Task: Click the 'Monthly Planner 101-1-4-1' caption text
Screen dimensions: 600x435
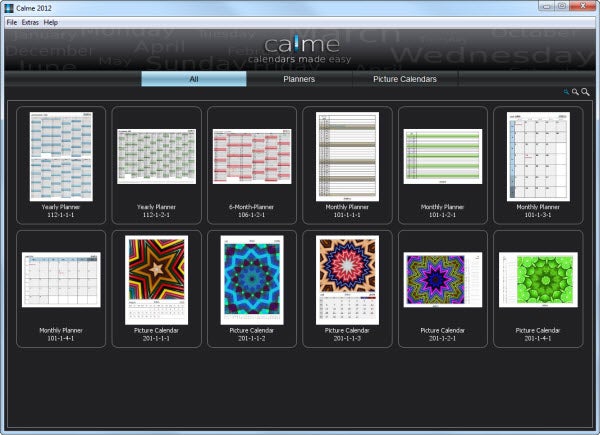Action: coord(61,334)
